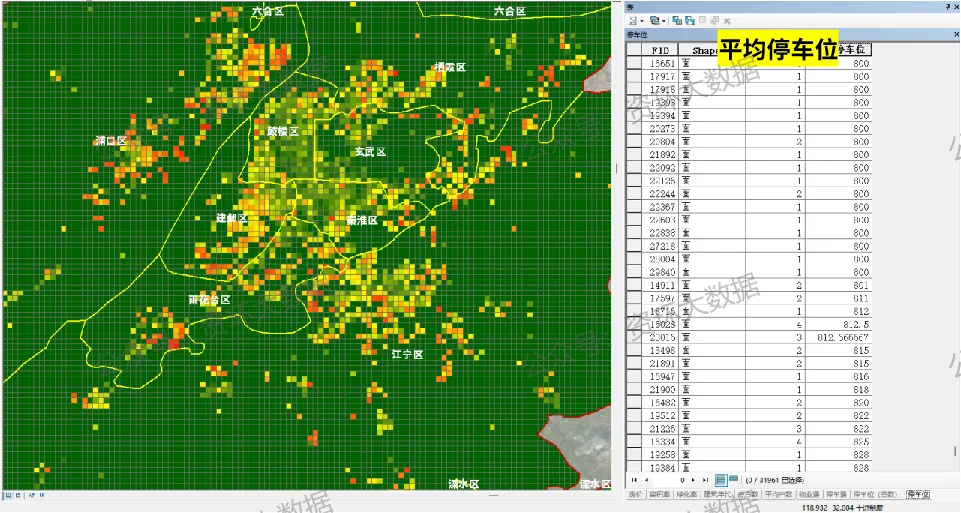Viewport: 961px width, 513px height.
Task: Click FID cell 19258
Action: coord(662,454)
